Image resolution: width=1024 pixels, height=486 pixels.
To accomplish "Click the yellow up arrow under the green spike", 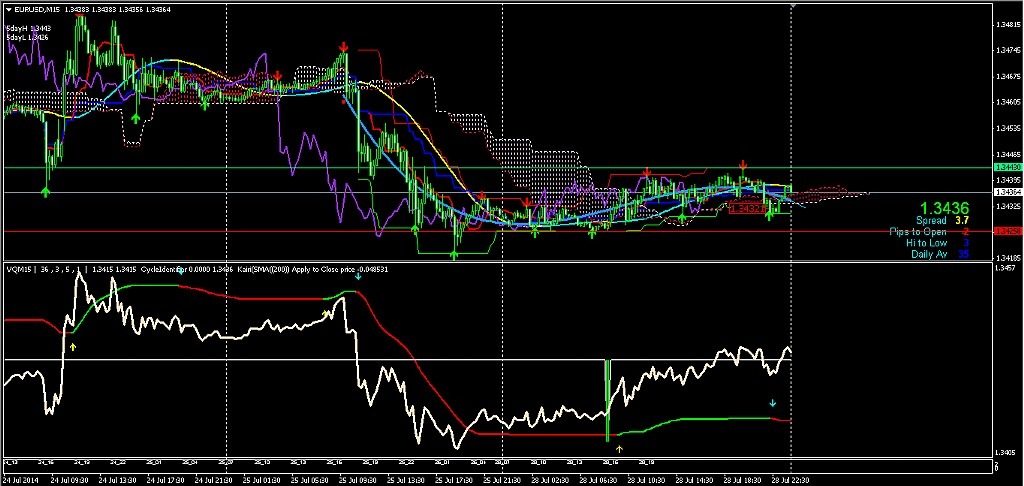I will click(x=620, y=449).
